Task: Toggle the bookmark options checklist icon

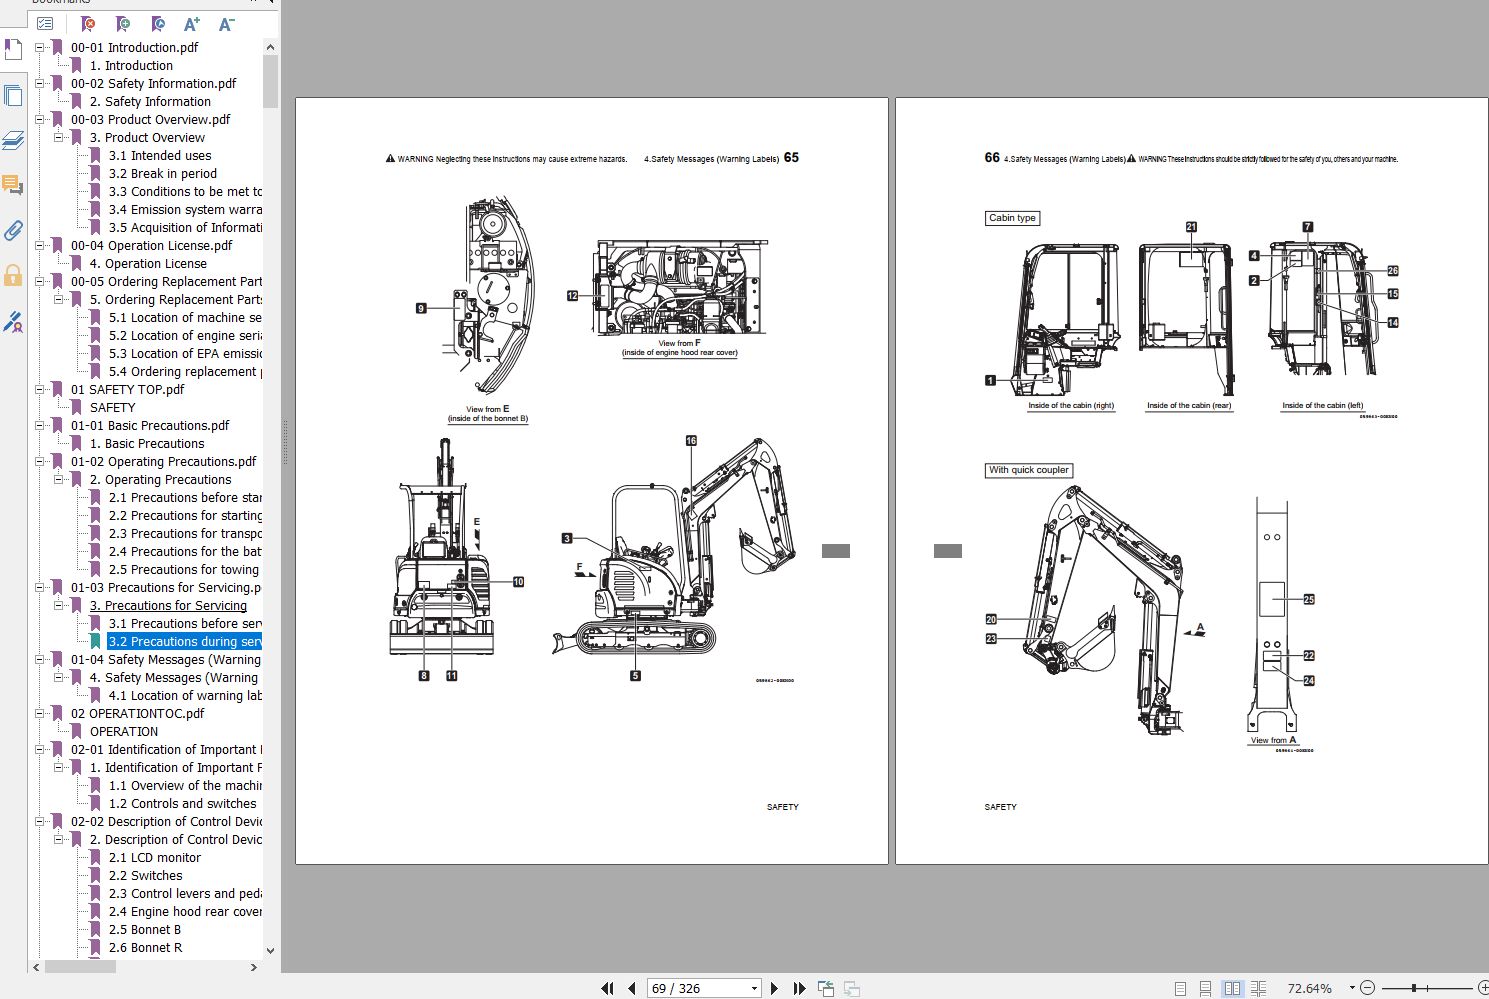Action: pyautogui.click(x=44, y=23)
